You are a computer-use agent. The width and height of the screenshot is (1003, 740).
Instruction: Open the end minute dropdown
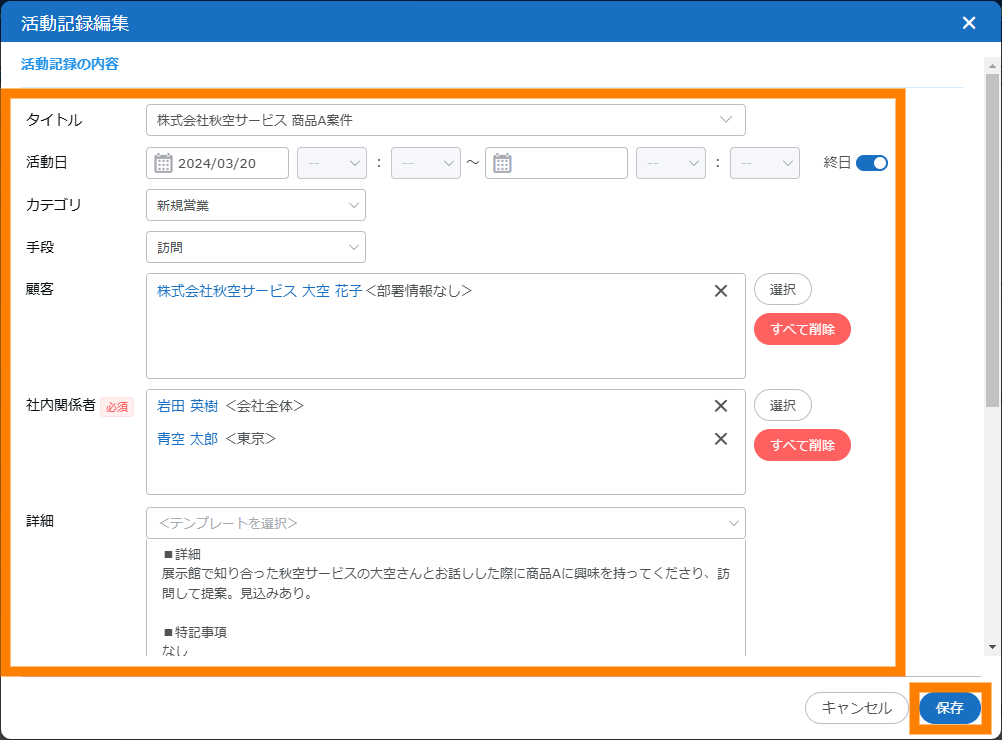pyautogui.click(x=764, y=163)
